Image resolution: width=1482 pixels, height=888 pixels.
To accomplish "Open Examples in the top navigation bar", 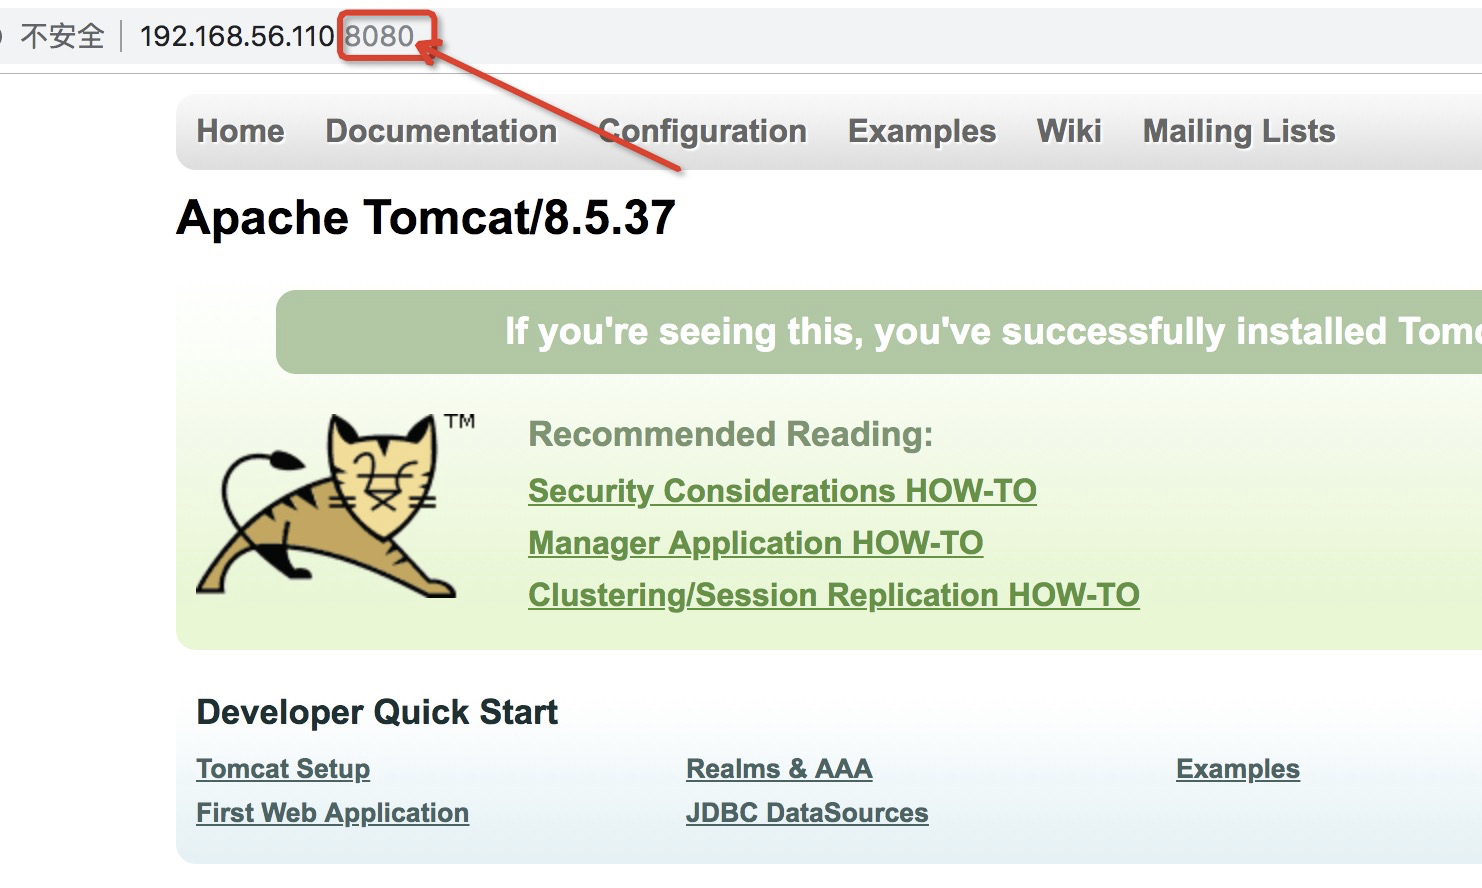I will pyautogui.click(x=922, y=131).
